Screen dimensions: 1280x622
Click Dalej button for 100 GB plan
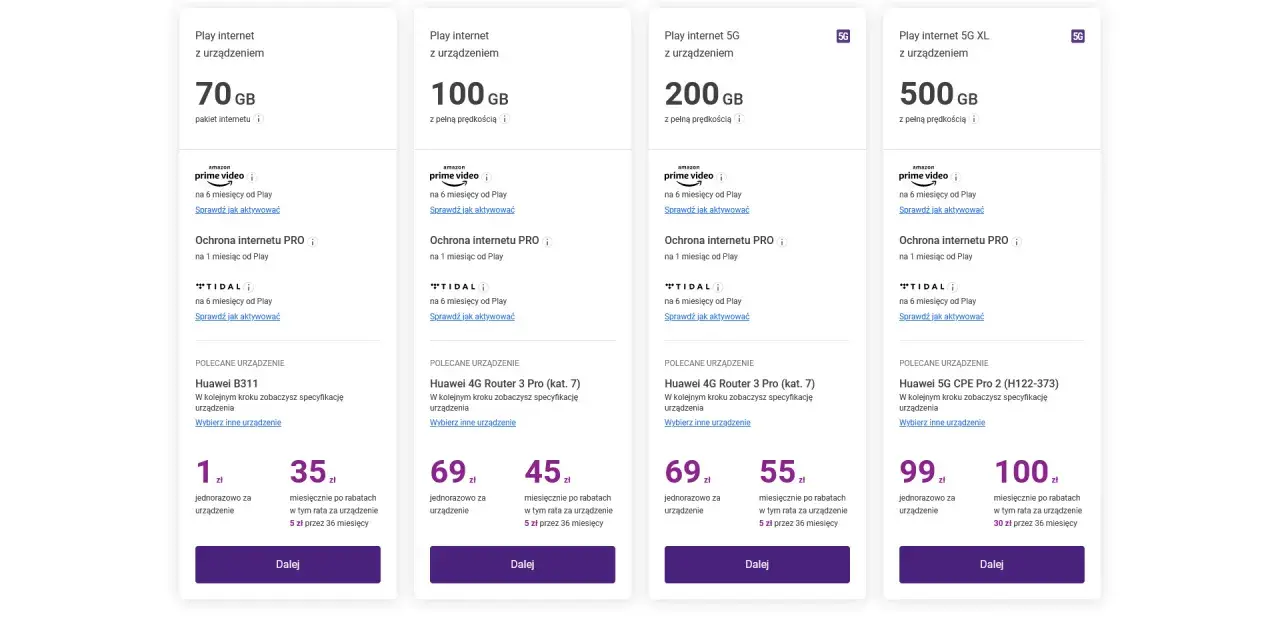[x=523, y=564]
